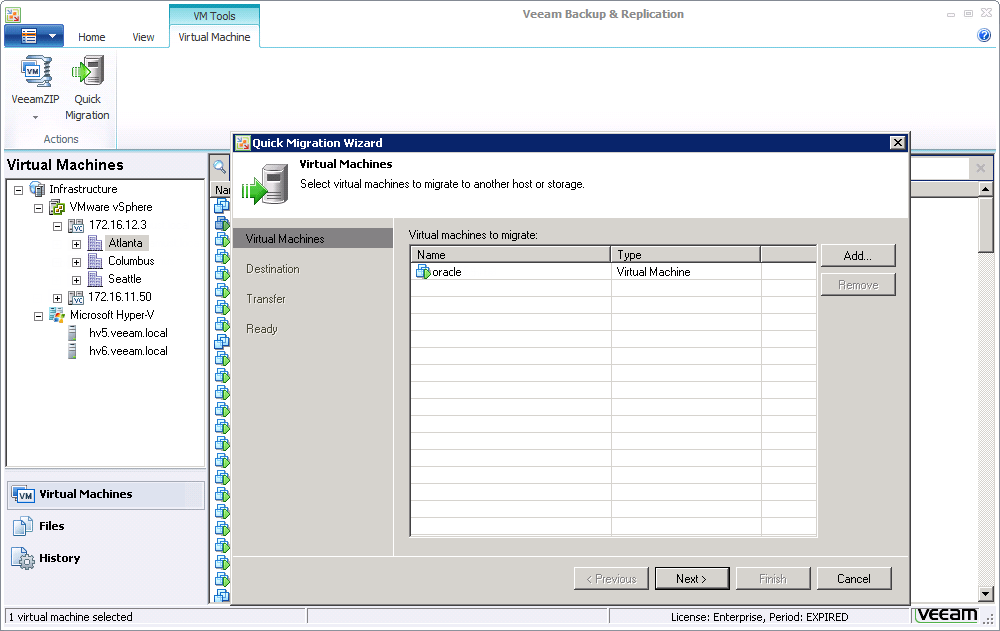Click the Virtual Machines wizard step
Screen dimensions: 1000x631
tap(313, 239)
